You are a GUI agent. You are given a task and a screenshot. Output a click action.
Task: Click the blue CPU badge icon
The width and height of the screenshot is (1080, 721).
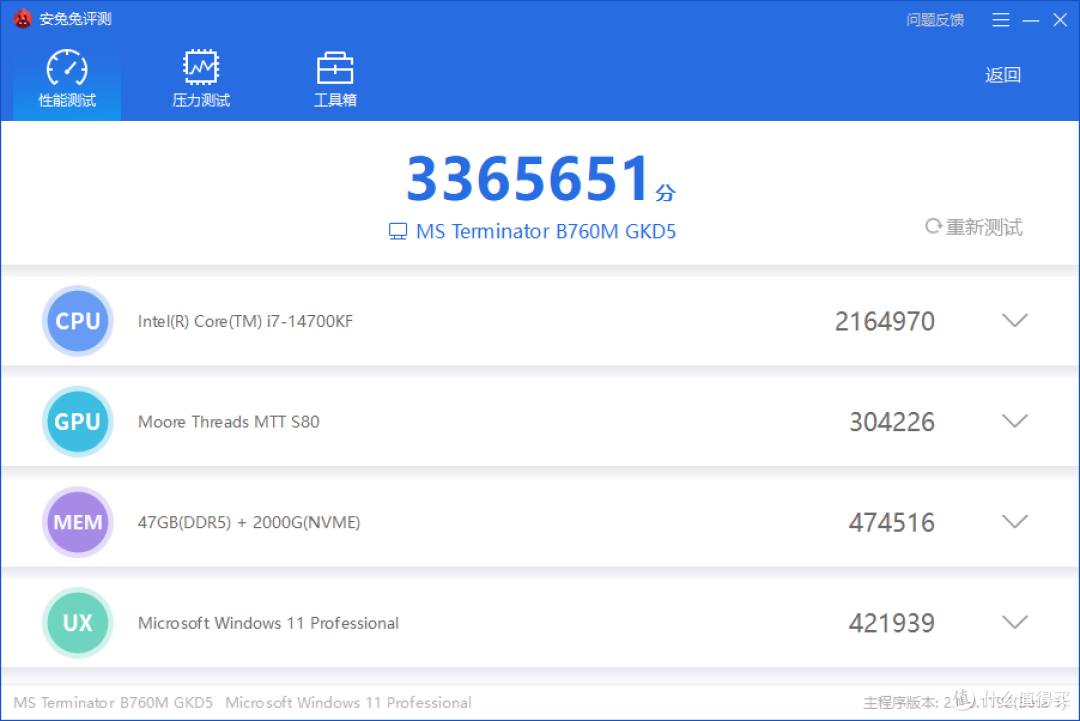78,321
